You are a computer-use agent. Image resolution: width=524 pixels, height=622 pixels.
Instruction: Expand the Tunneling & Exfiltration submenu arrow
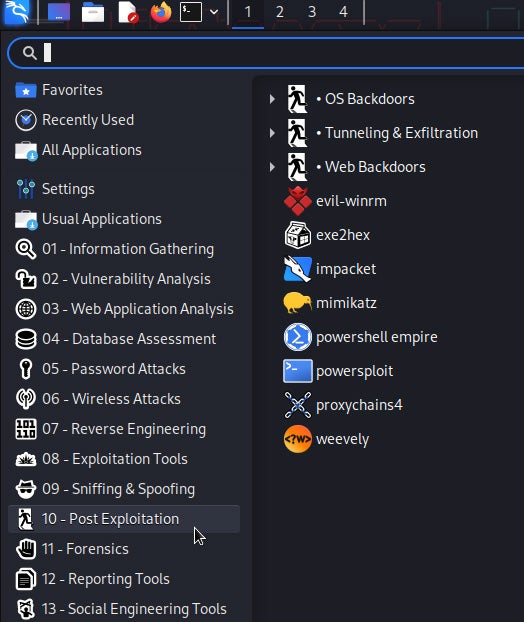pyautogui.click(x=272, y=133)
